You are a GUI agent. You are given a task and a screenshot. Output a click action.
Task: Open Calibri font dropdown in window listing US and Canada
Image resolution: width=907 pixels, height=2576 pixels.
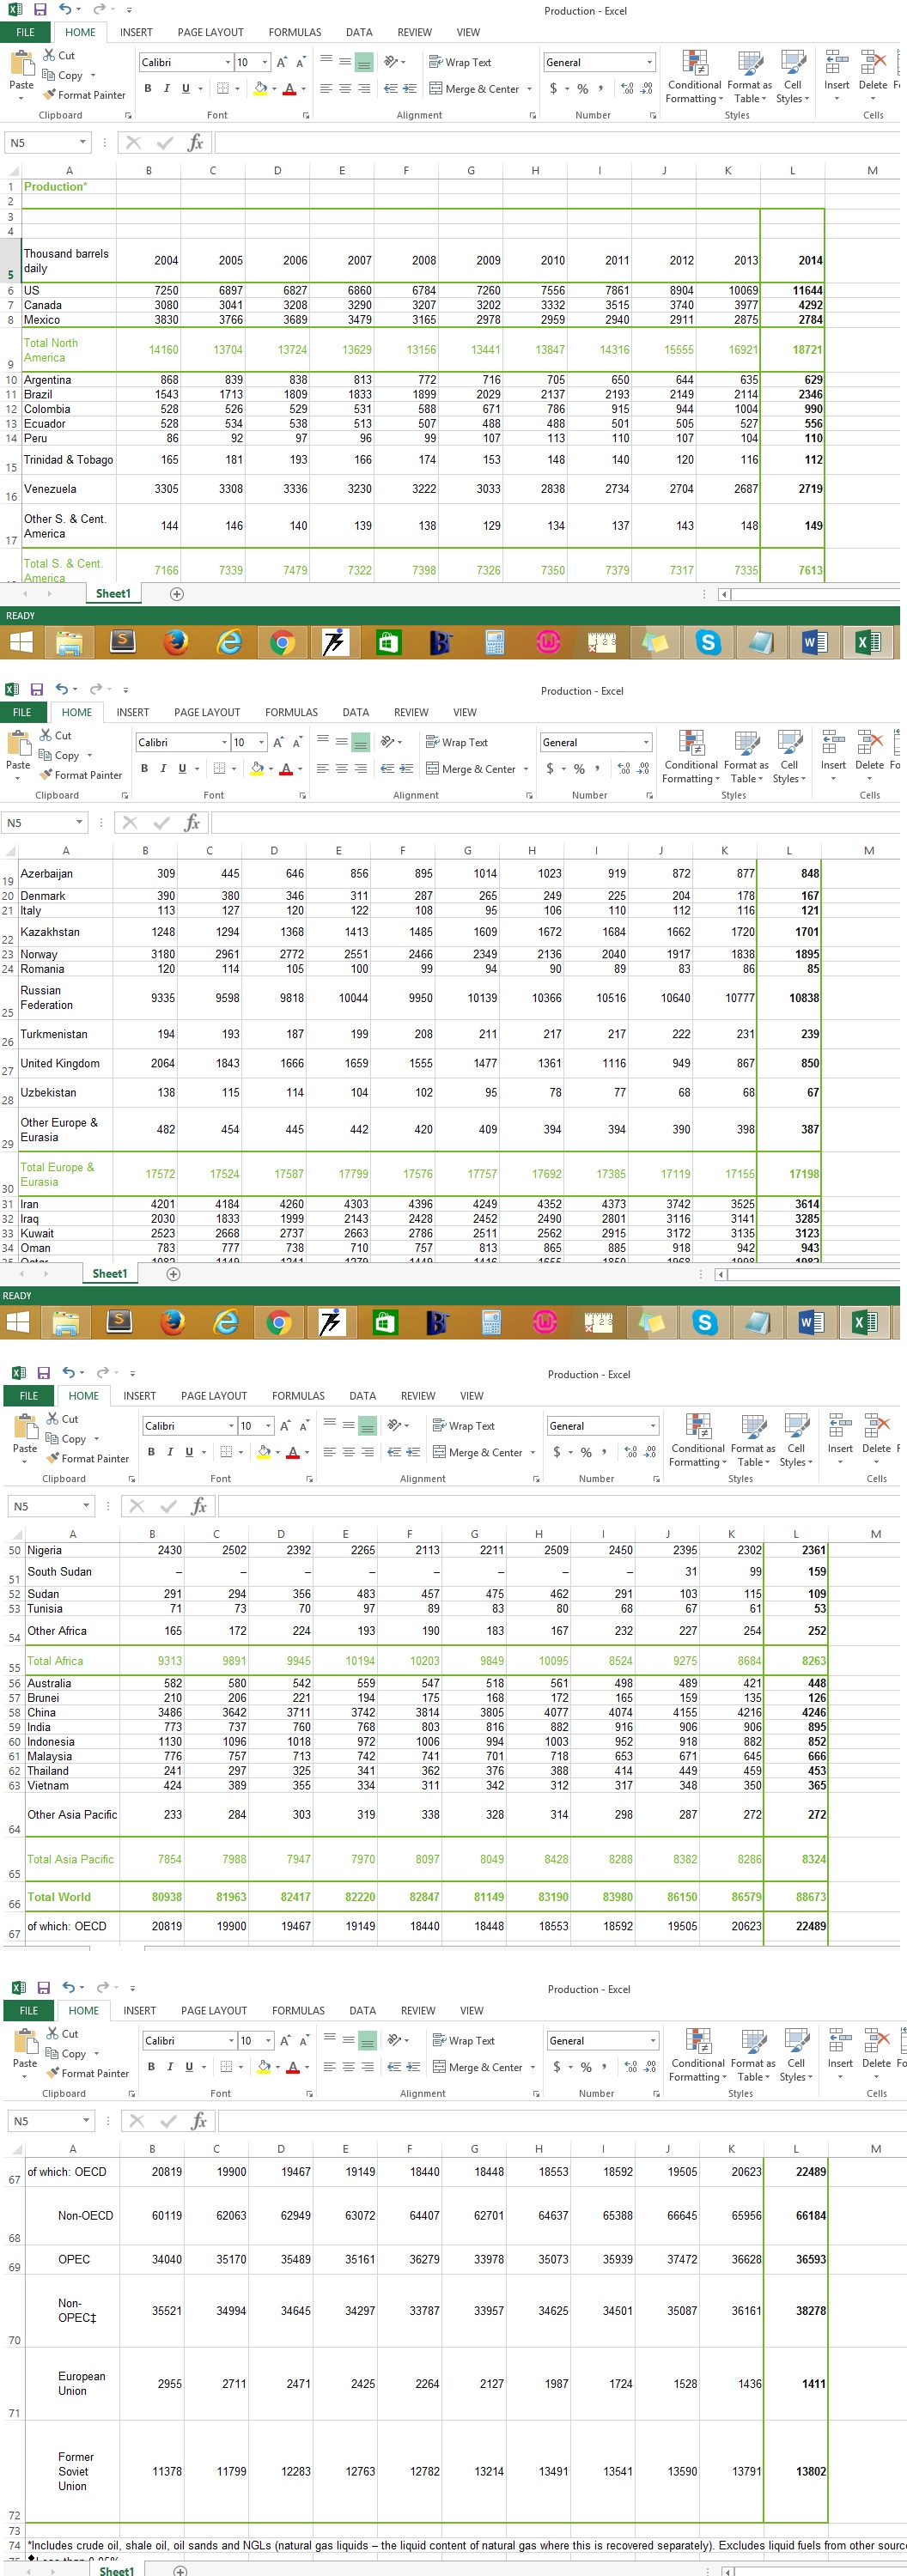[227, 62]
